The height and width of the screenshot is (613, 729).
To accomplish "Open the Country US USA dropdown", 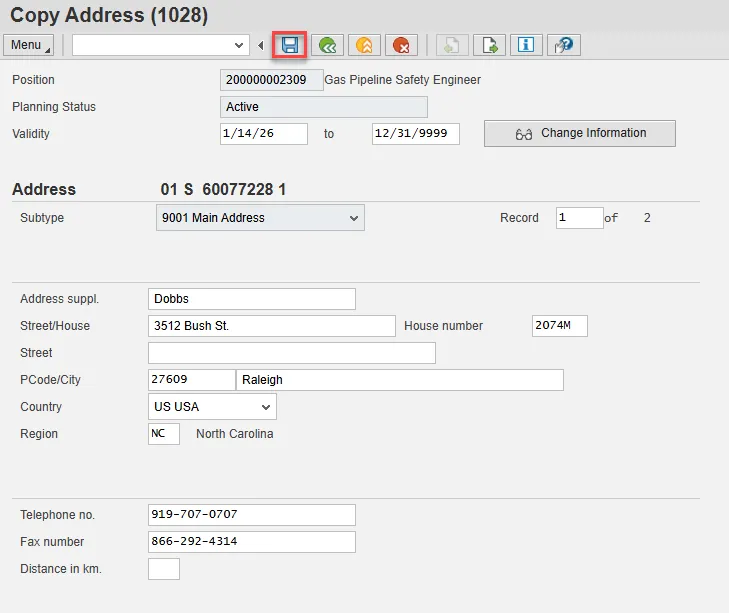I will (212, 406).
